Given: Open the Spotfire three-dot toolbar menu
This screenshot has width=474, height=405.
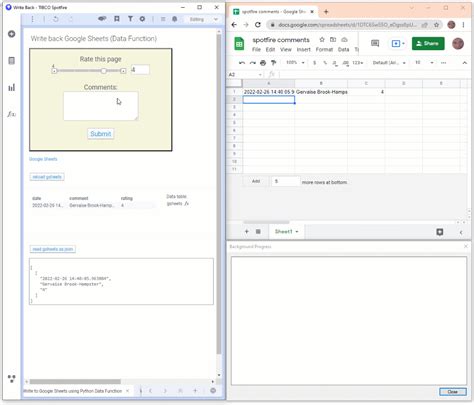Looking at the screenshot, I should [32, 19].
